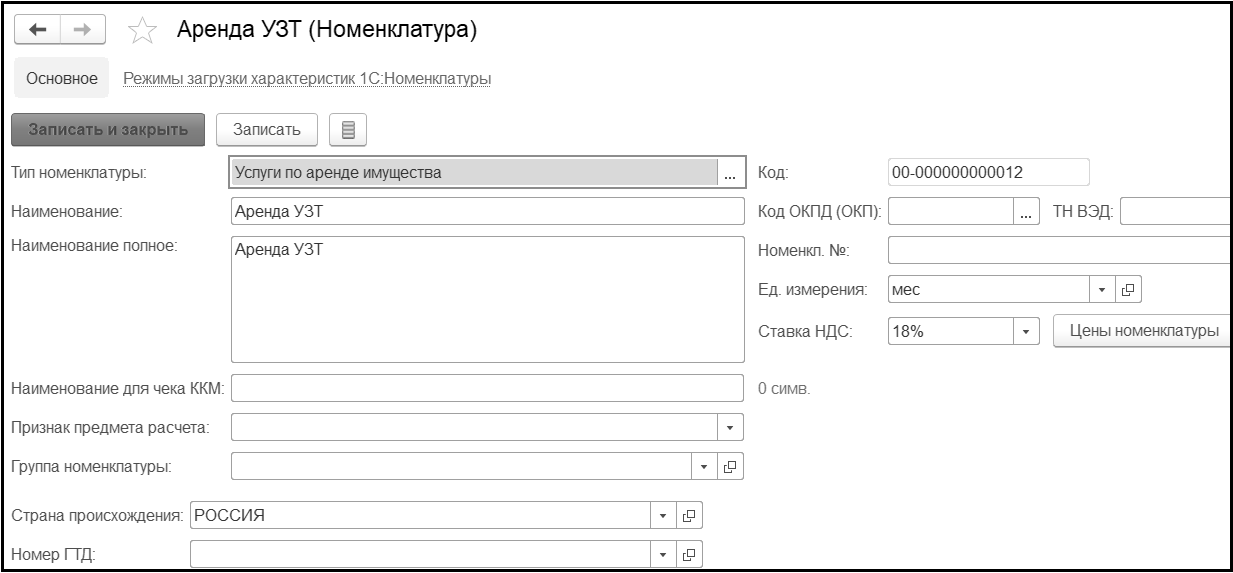Switch to the Основное tab
1233x573 pixels.
[x=61, y=78]
